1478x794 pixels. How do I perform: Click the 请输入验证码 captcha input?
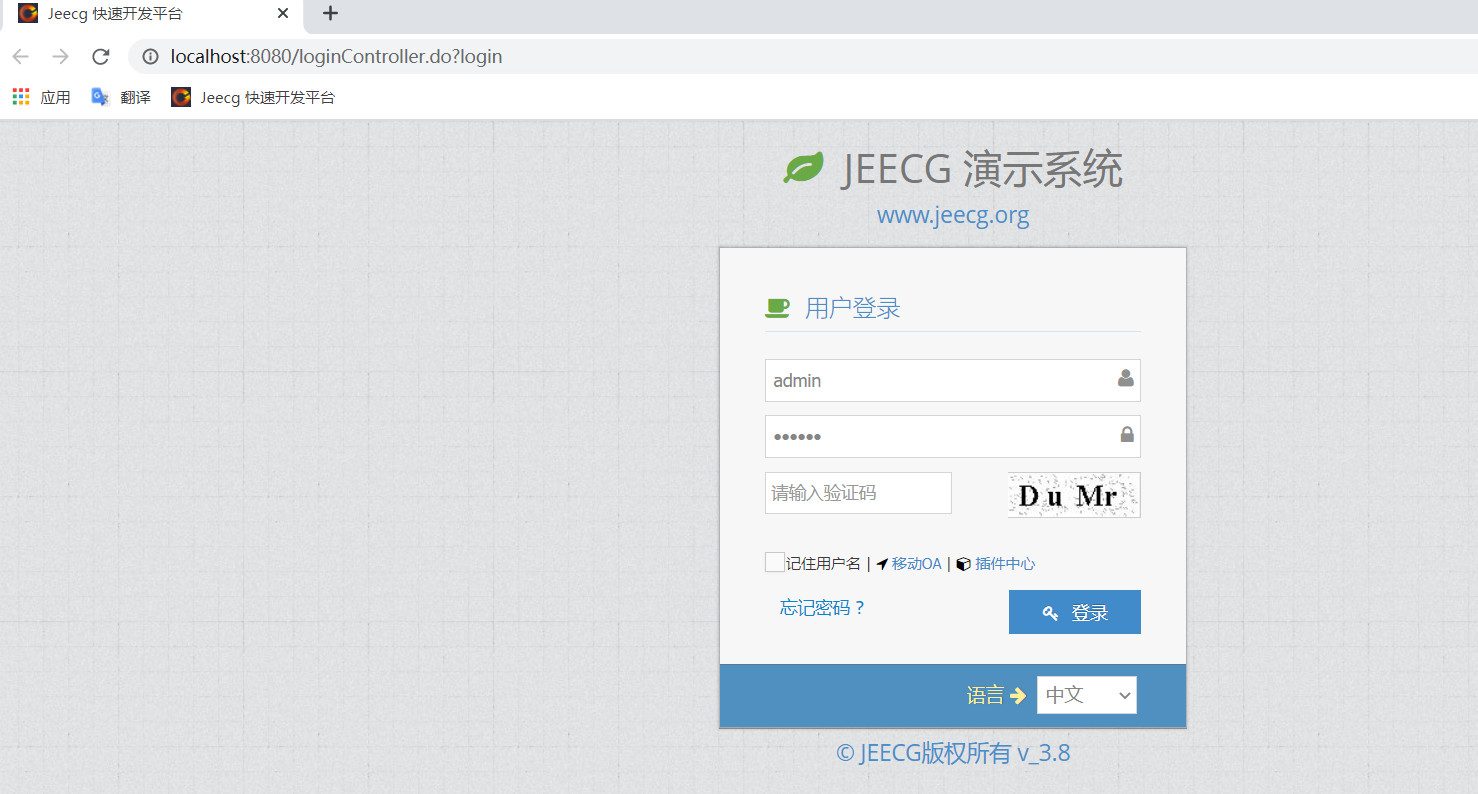858,493
